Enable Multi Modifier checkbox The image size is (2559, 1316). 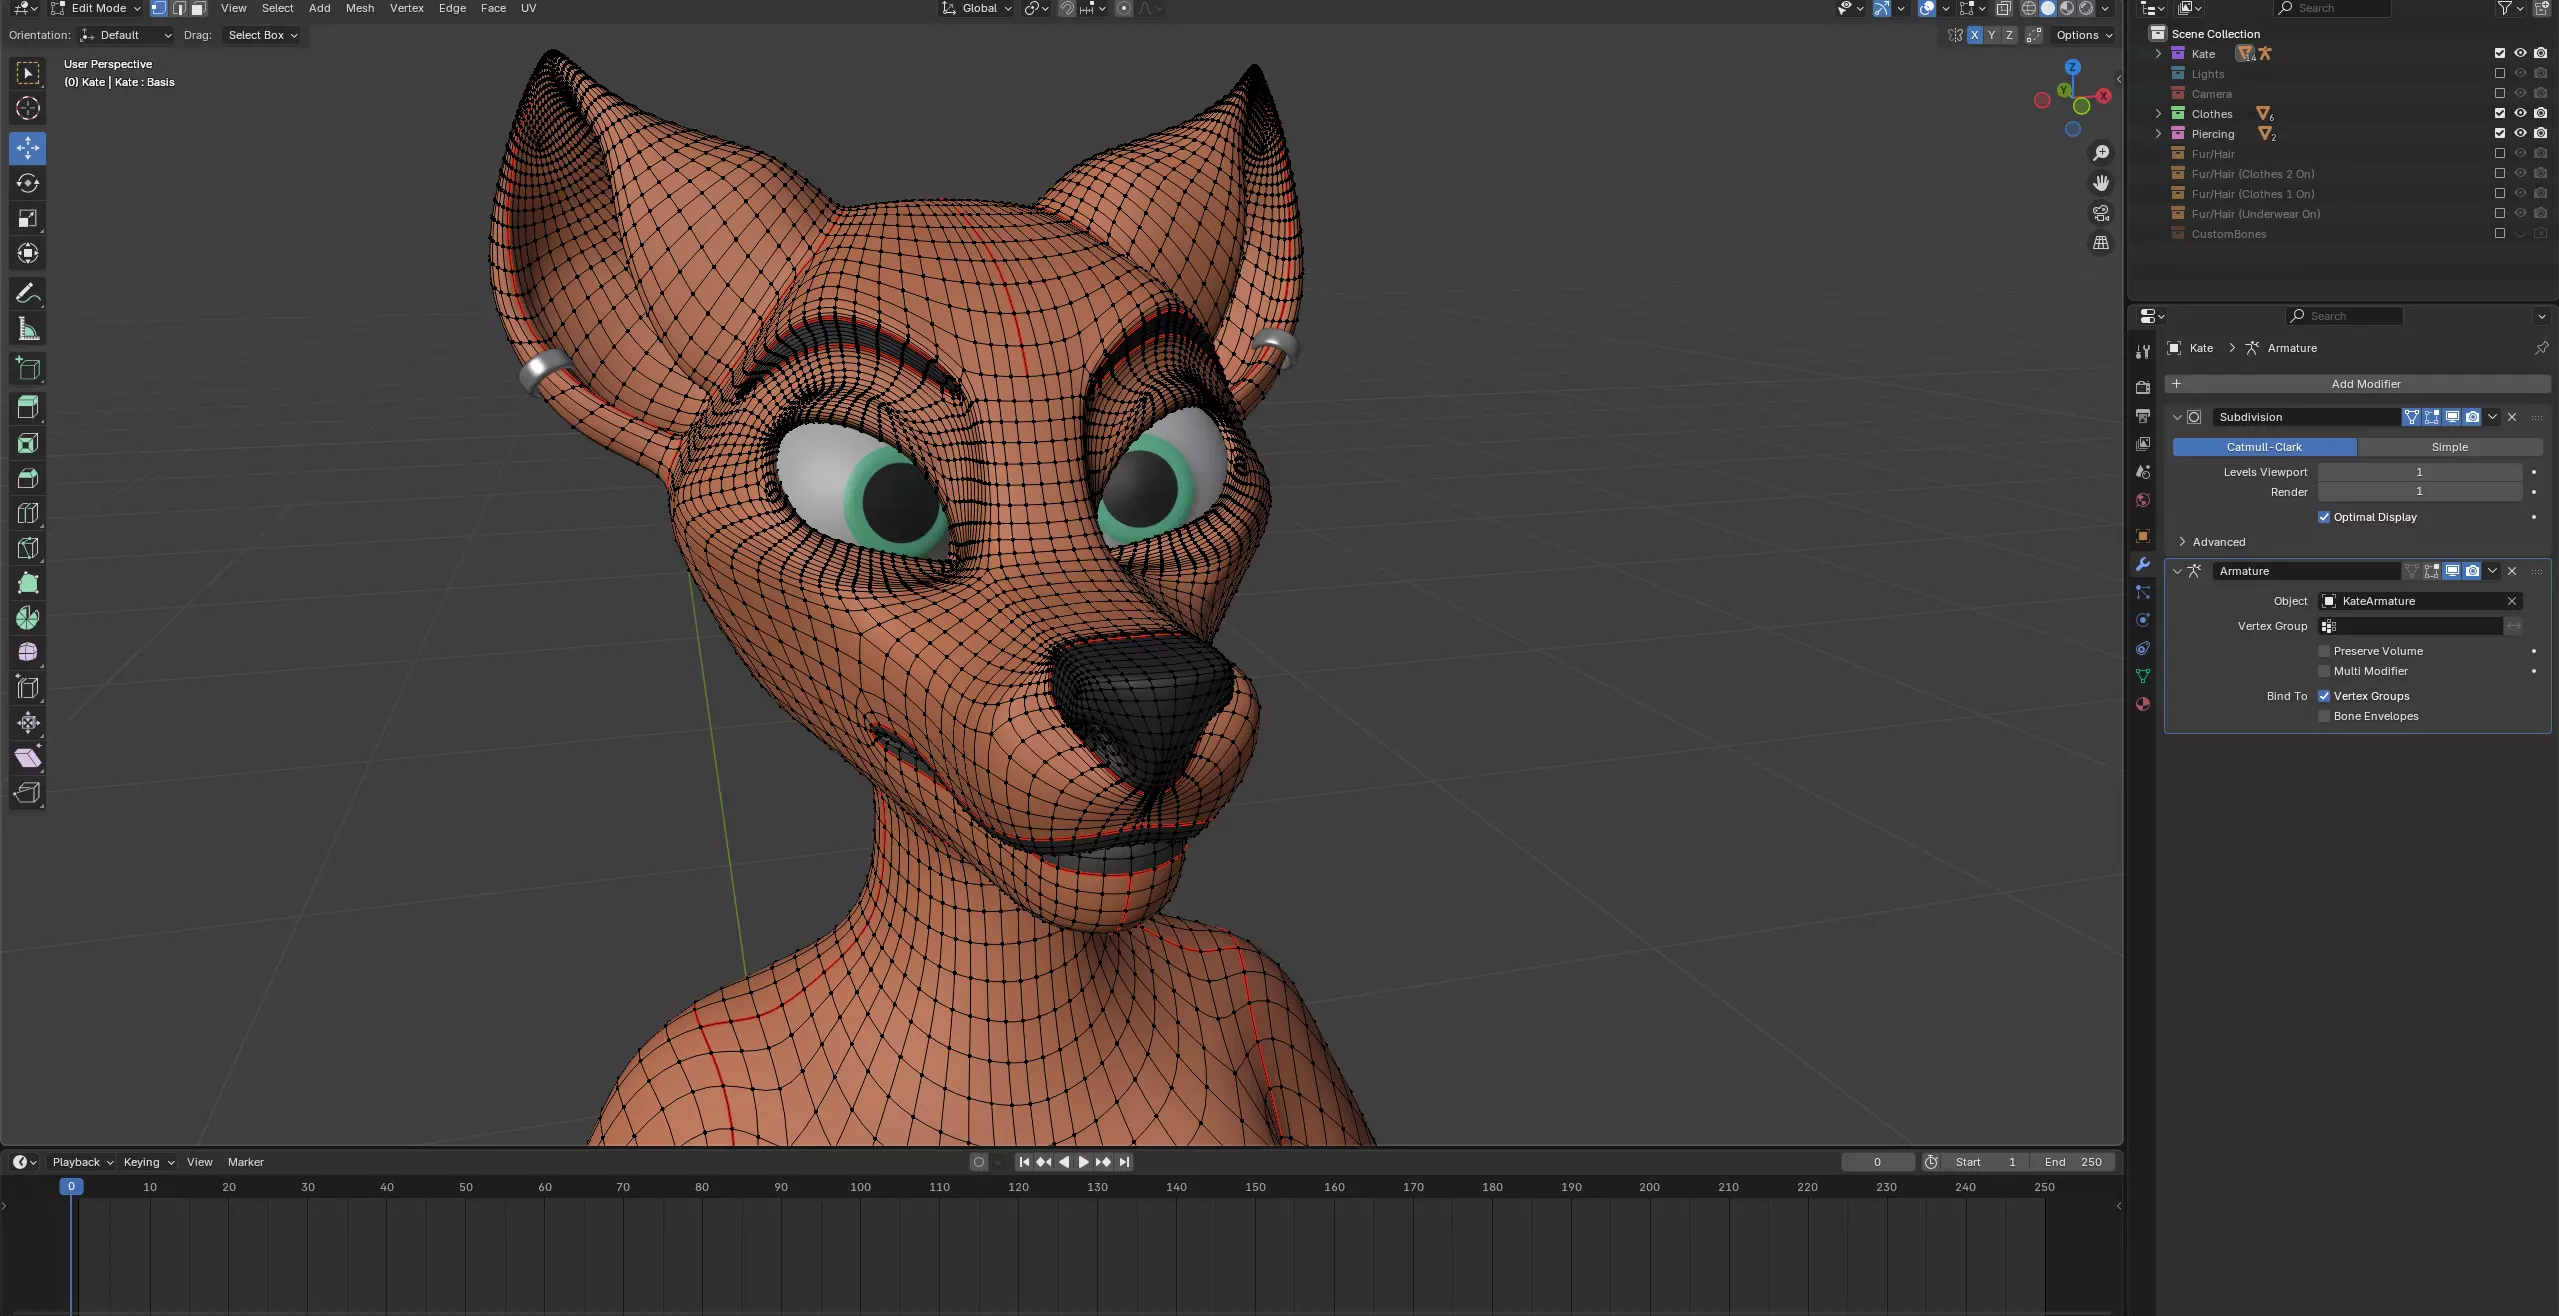click(2324, 671)
